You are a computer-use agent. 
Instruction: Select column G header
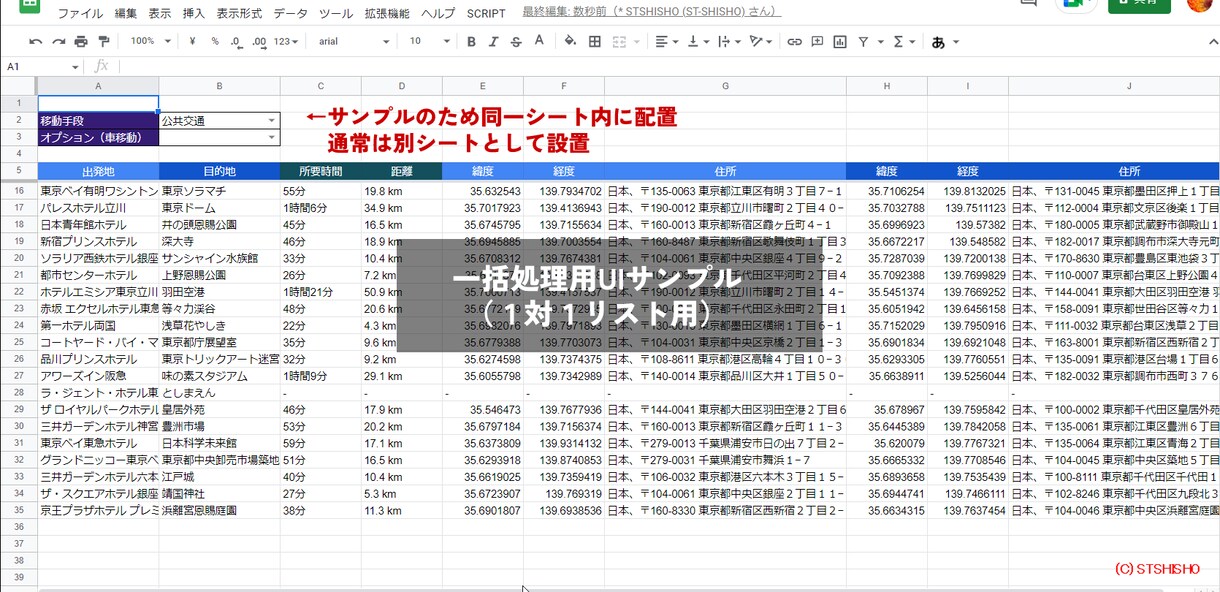click(x=725, y=86)
